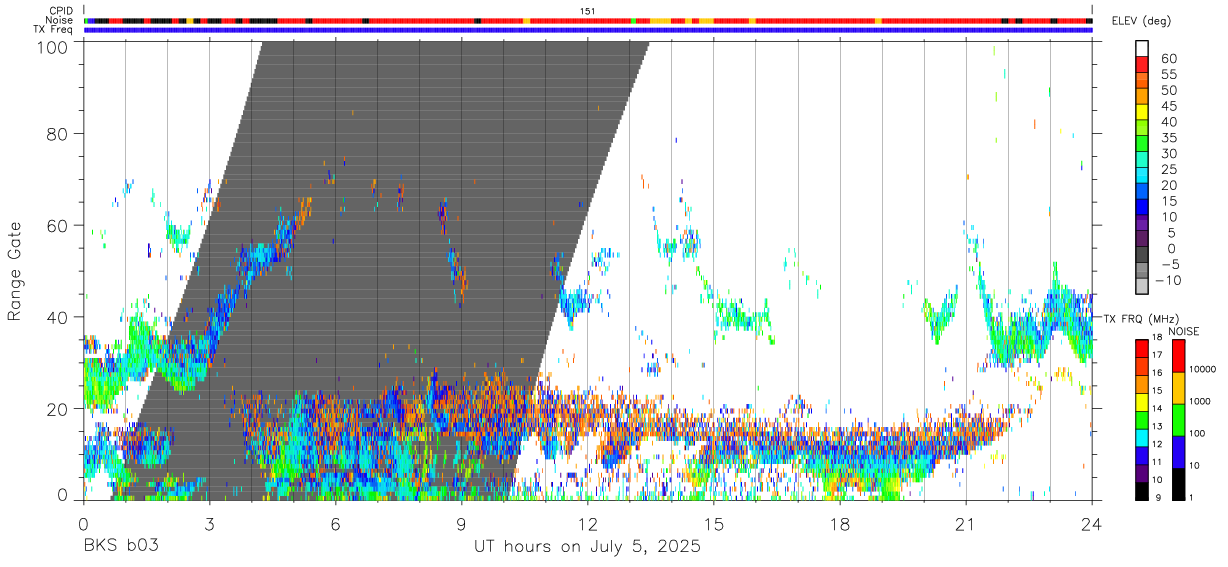Click the 'UT hours on July 5, 2025' title
Screen dimensions: 1228x567
click(588, 548)
